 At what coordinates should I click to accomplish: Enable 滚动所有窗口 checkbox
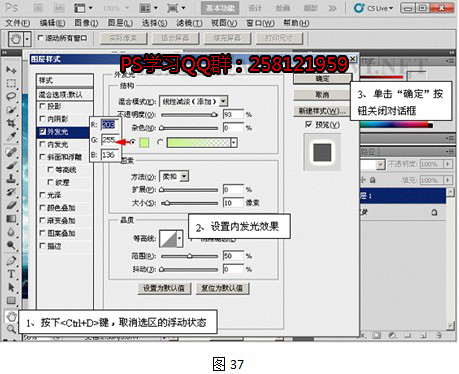pos(40,38)
